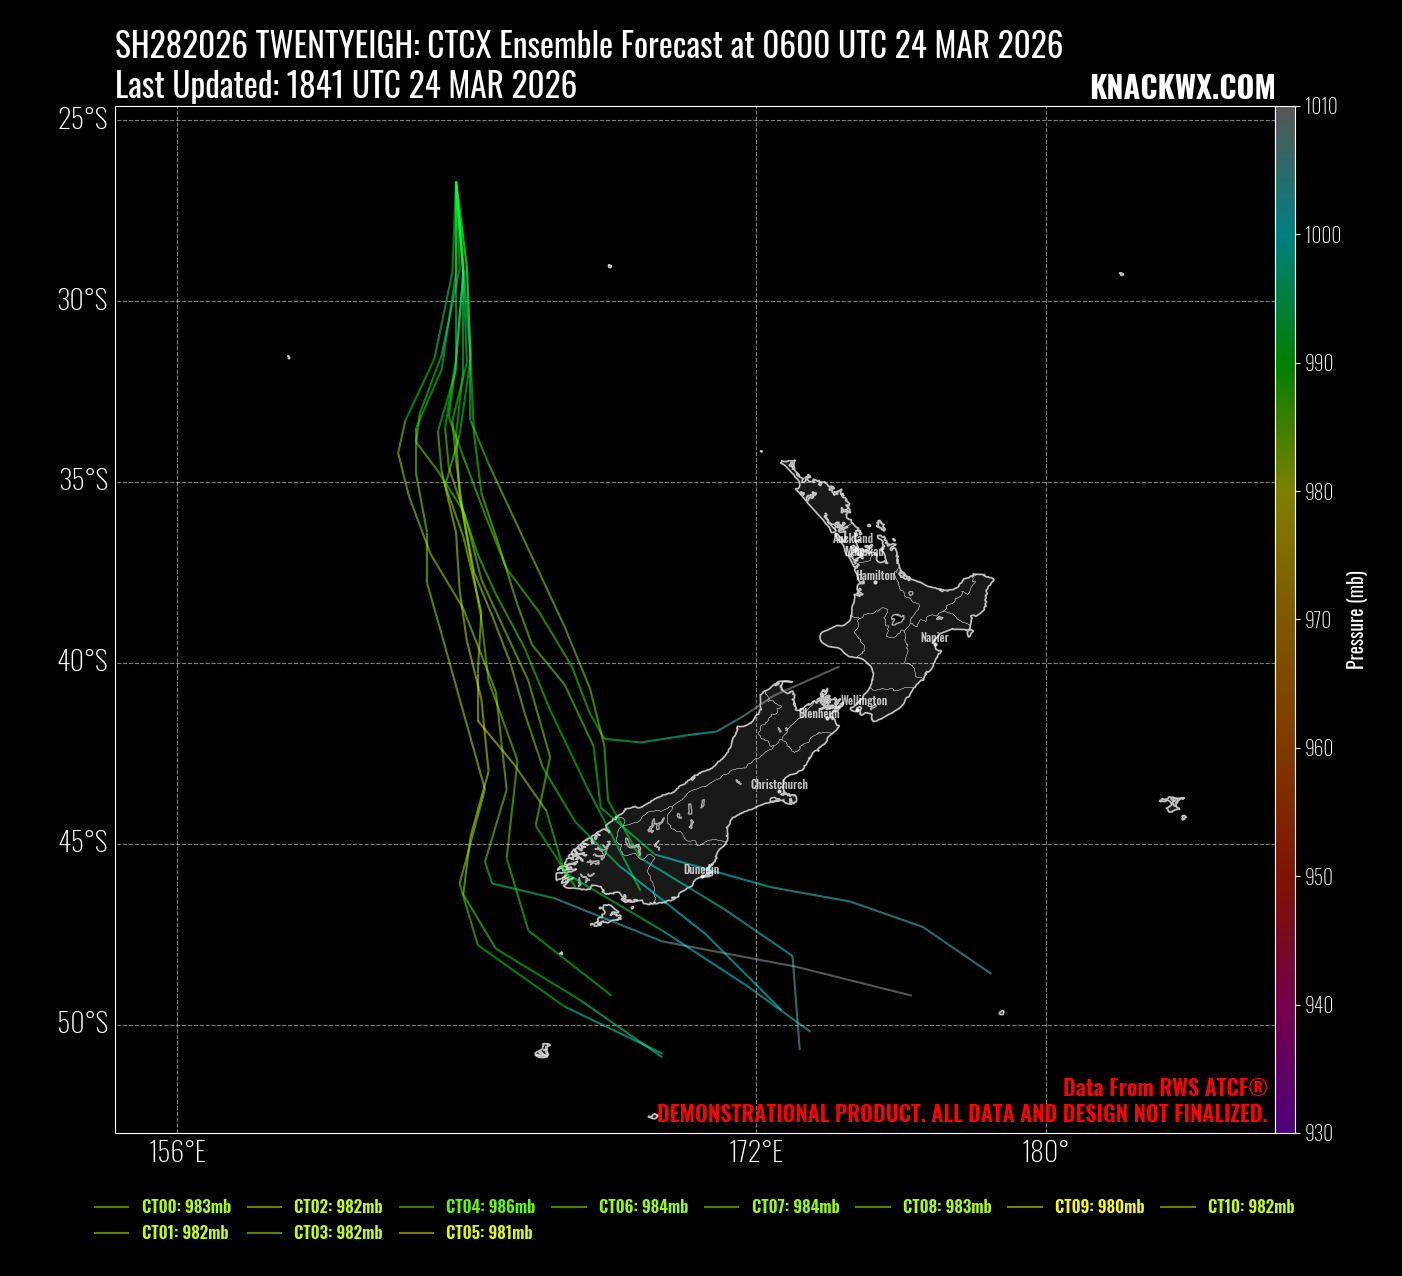Screen dimensions: 1402x1276
Task: Click the CT10: 982mb legend entry
Action: coord(1250,1206)
